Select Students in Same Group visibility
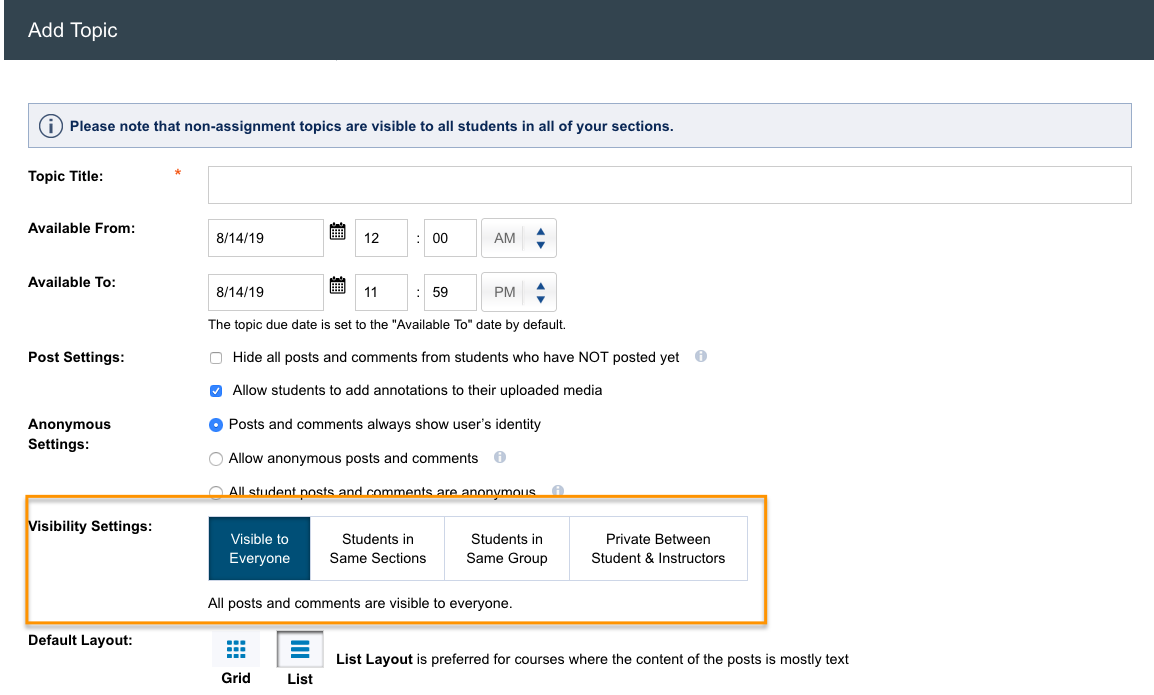Viewport: 1154px width, 695px height. [x=506, y=548]
